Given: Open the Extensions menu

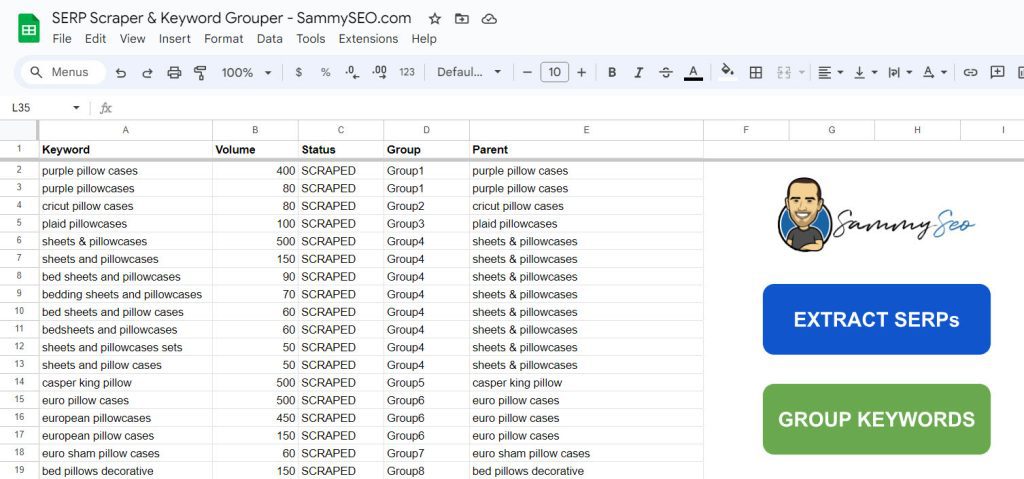Looking at the screenshot, I should 368,39.
